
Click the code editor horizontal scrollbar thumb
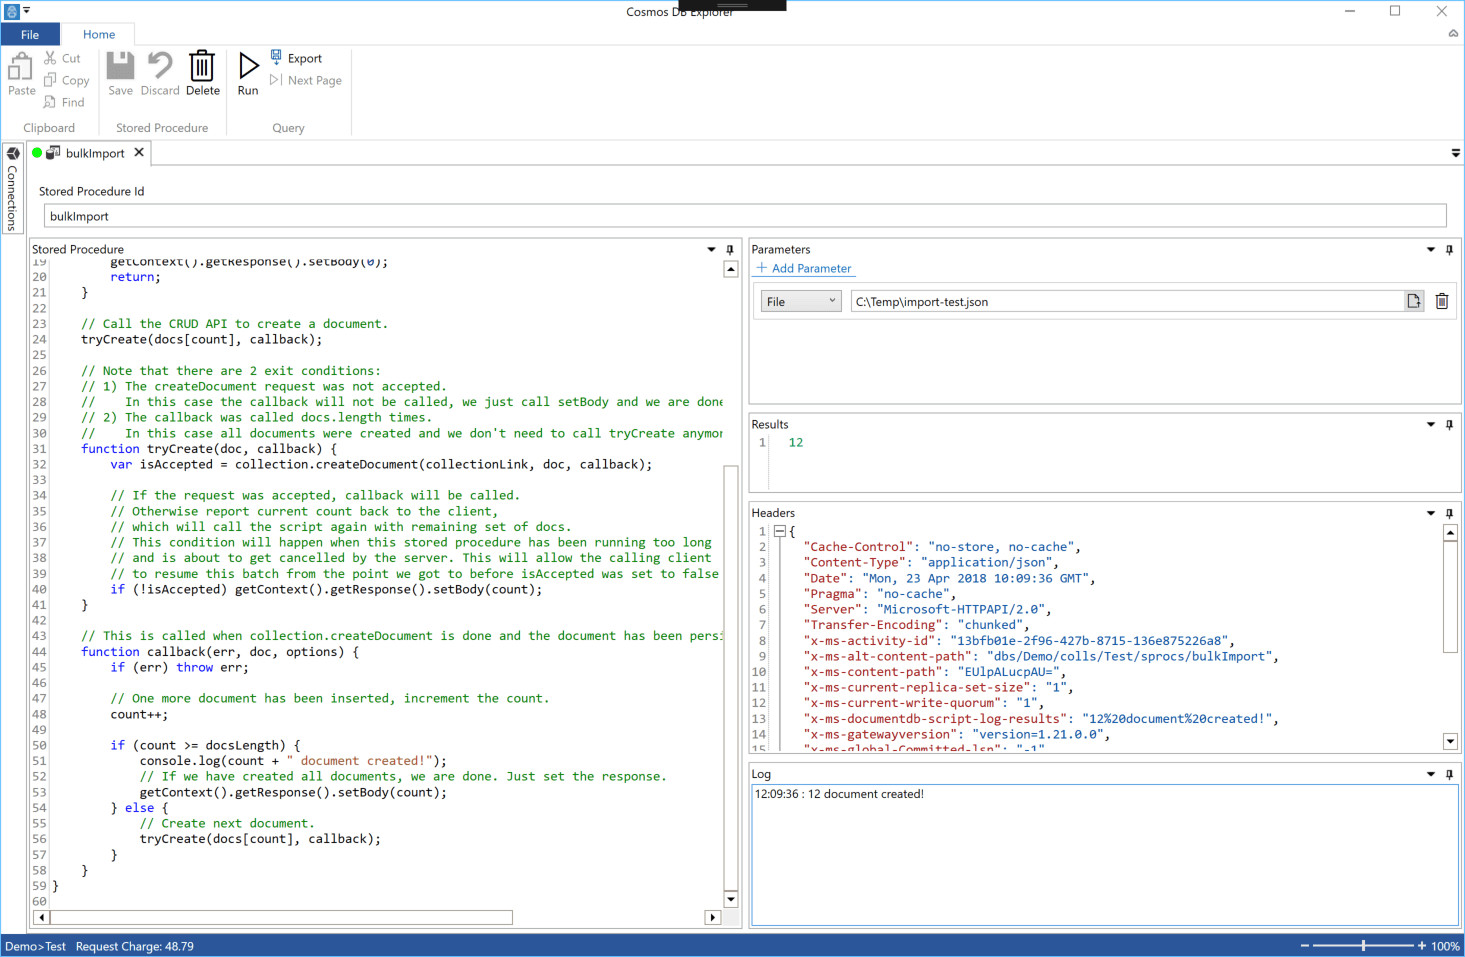282,917
